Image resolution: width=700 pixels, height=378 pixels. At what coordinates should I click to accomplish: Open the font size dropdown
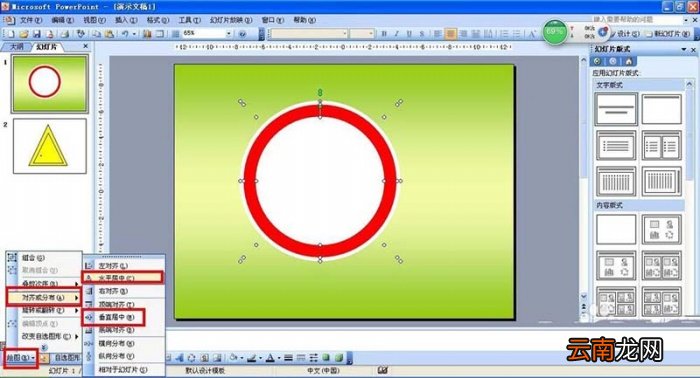[371, 34]
